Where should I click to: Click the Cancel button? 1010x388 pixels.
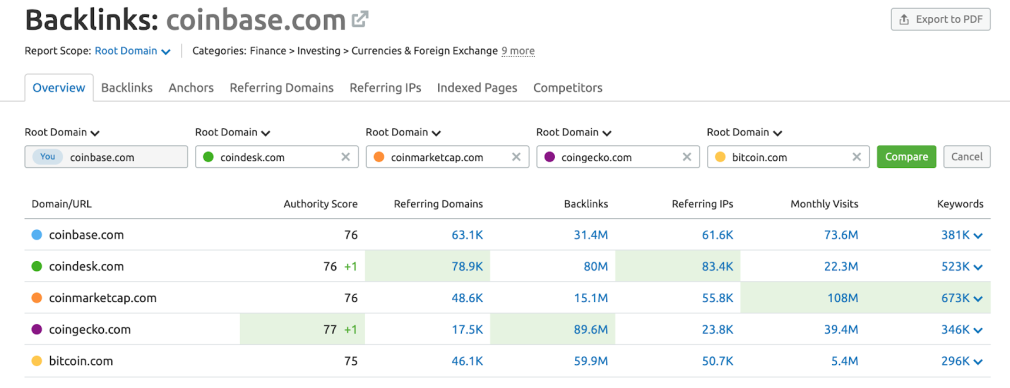967,157
